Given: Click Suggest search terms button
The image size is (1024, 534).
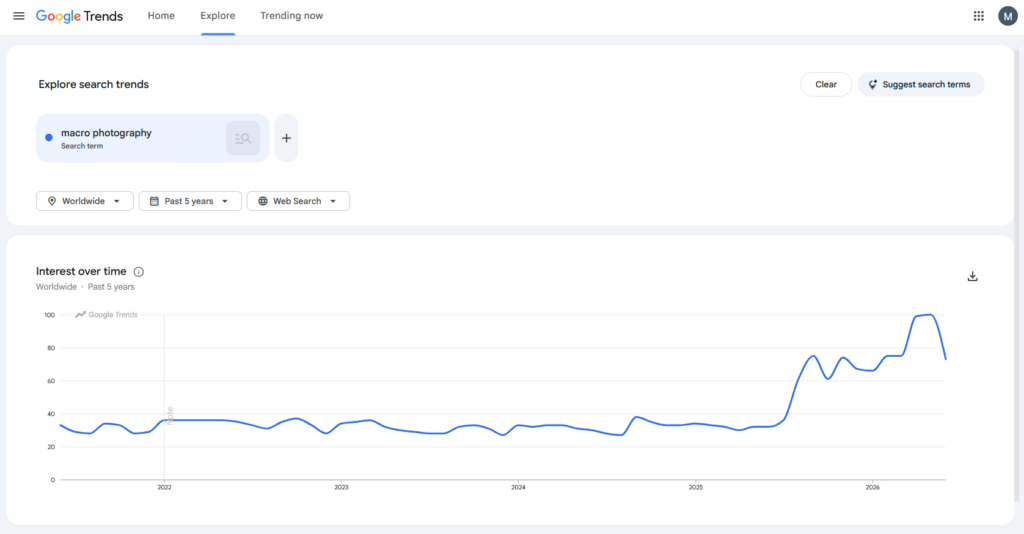Looking at the screenshot, I should coord(921,84).
